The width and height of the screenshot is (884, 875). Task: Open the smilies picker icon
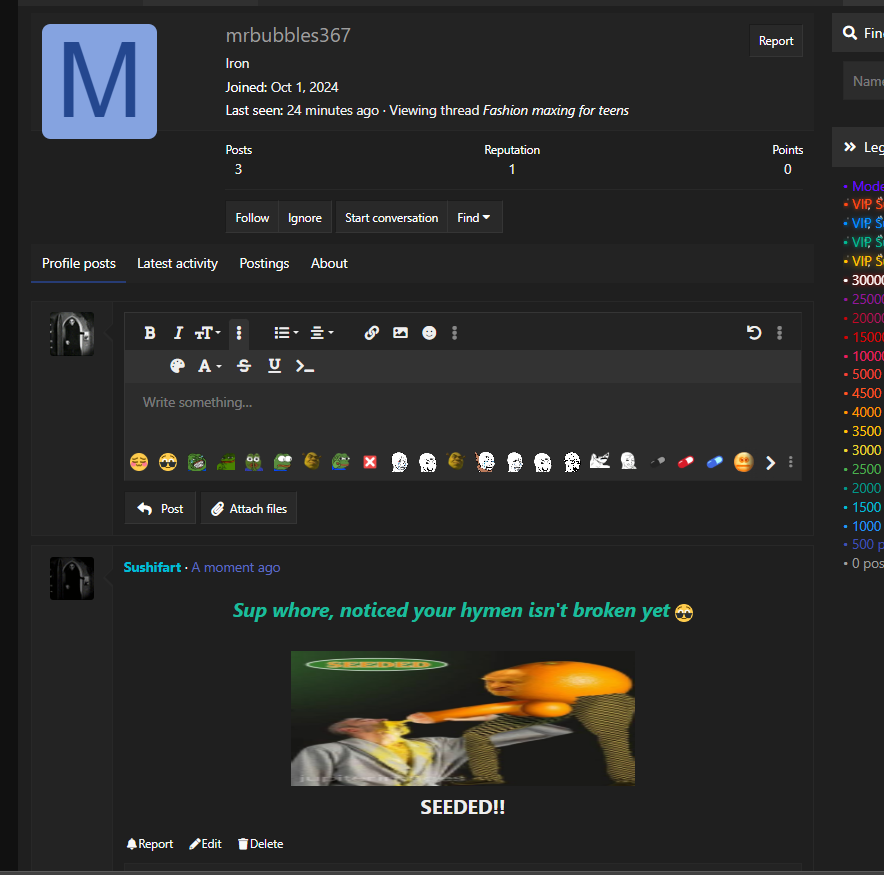click(x=429, y=333)
